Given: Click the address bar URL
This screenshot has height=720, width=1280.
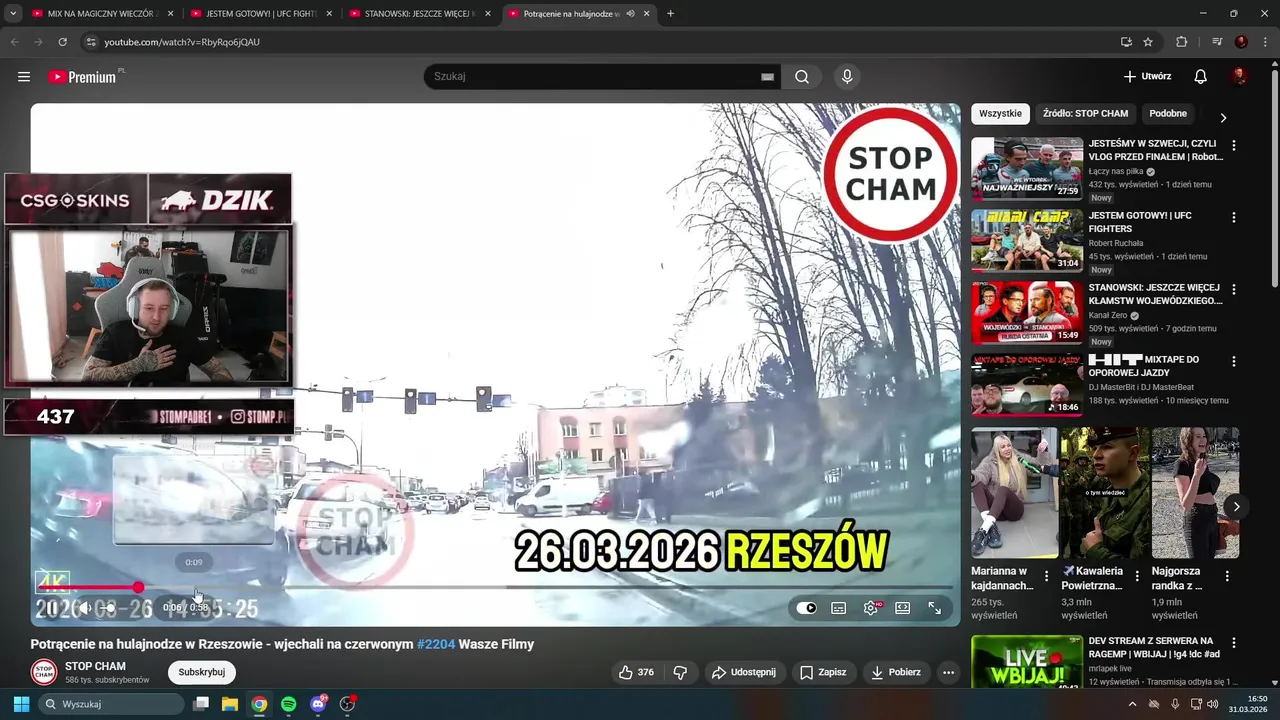Looking at the screenshot, I should click(x=182, y=42).
